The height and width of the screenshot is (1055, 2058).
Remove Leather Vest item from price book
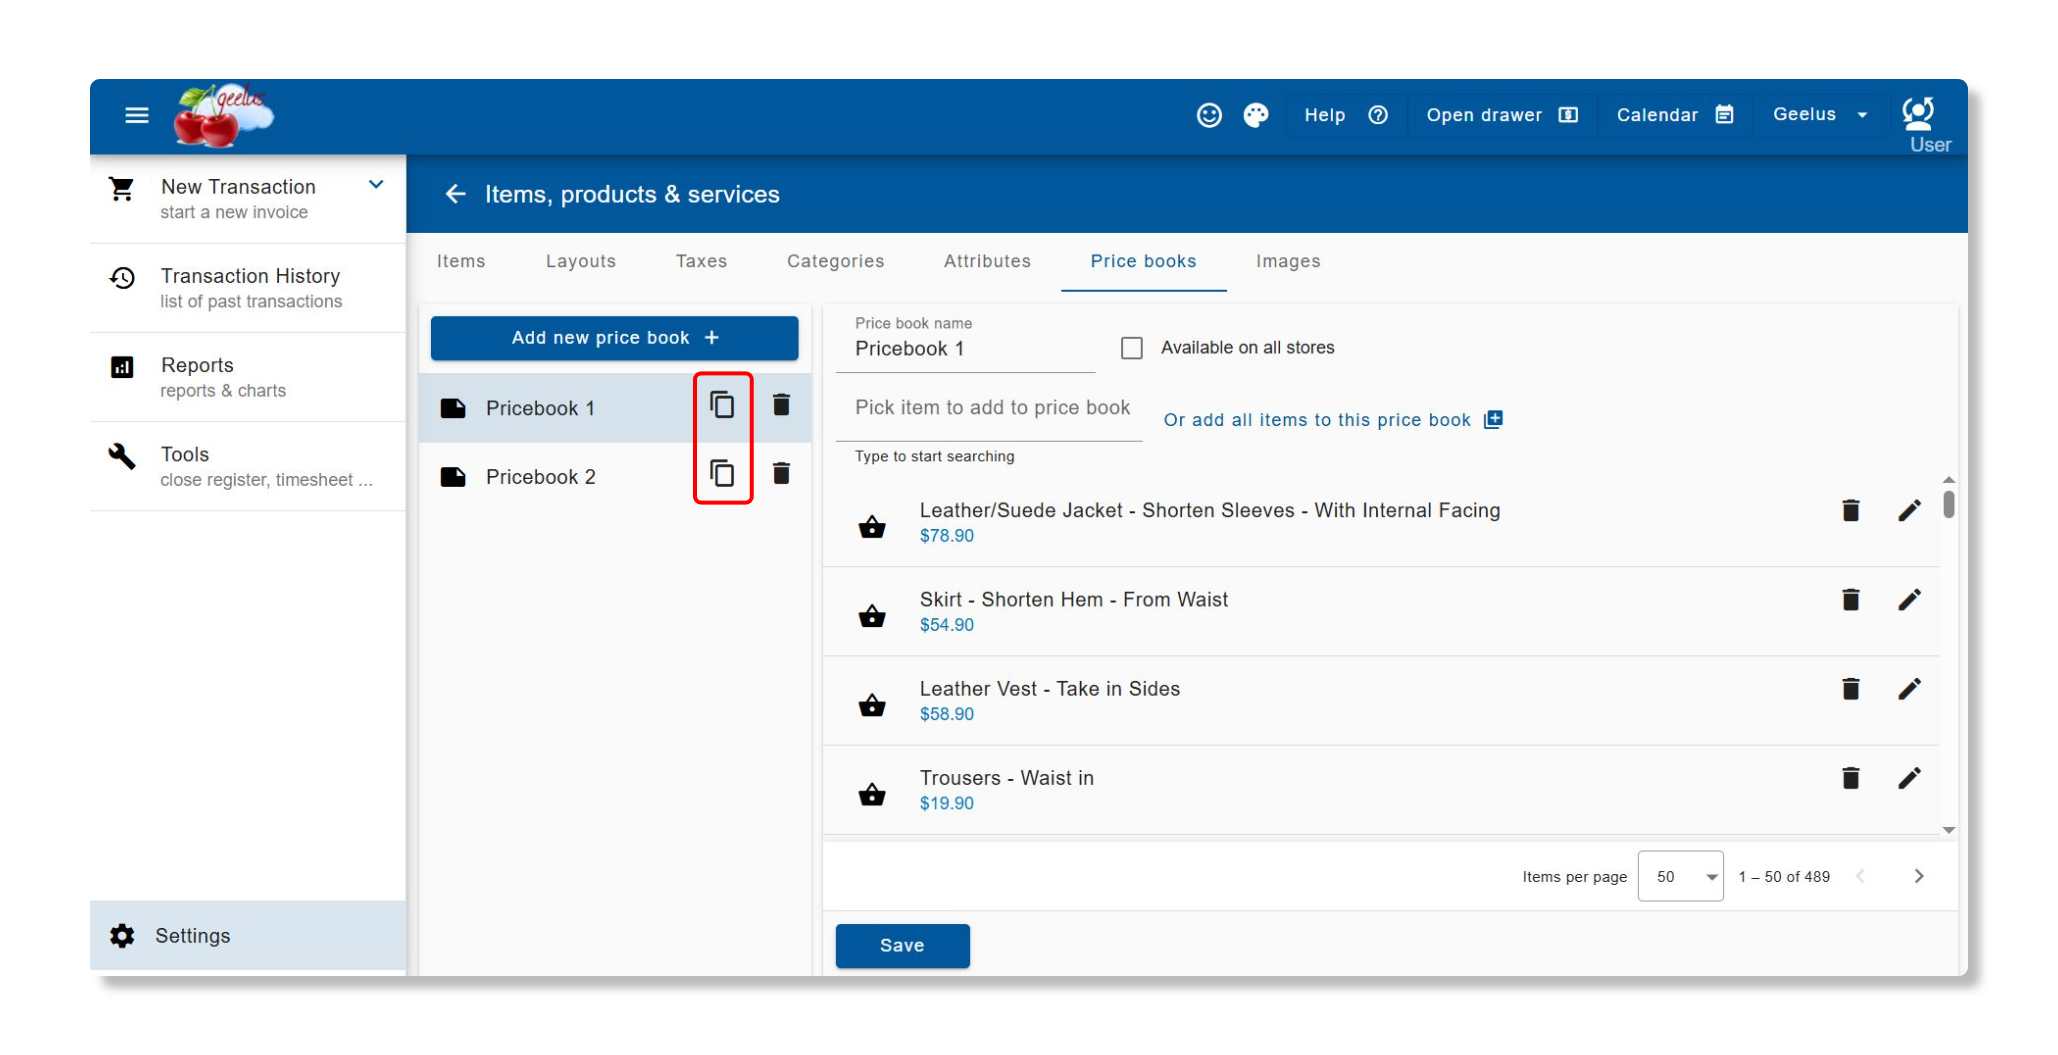[1850, 689]
